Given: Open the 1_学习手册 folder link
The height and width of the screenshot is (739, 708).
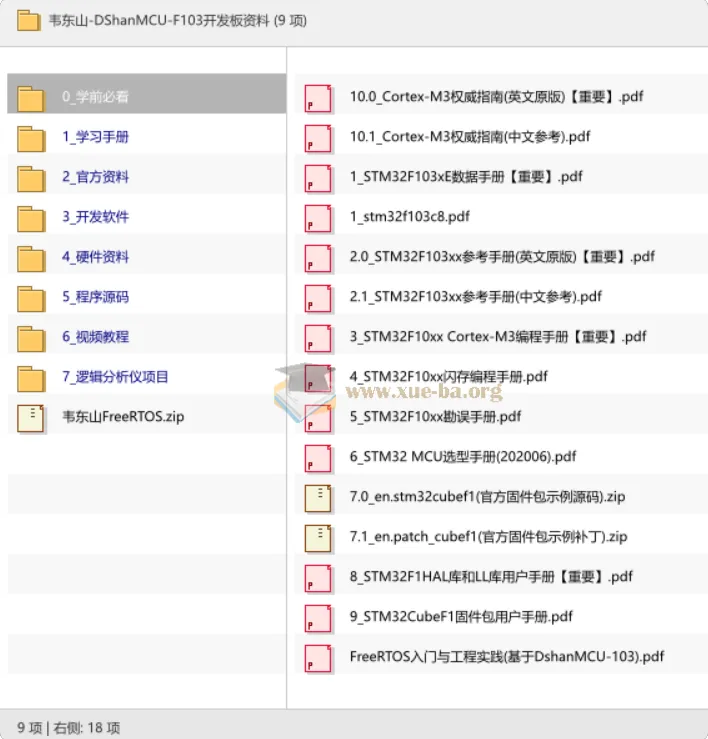Looking at the screenshot, I should tap(95, 137).
